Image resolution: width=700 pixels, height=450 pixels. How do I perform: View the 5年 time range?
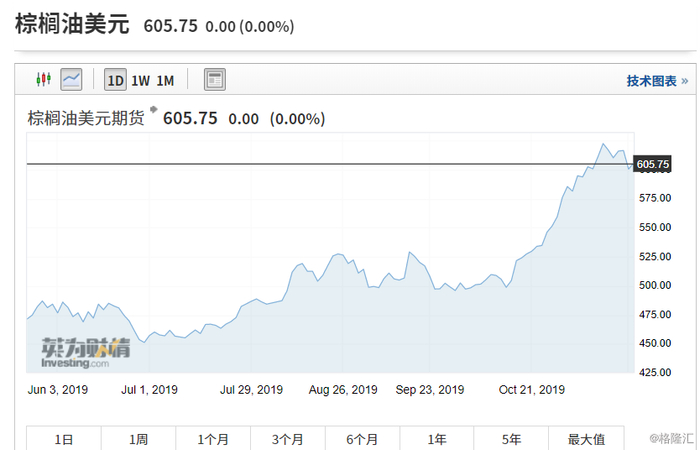[x=511, y=439]
